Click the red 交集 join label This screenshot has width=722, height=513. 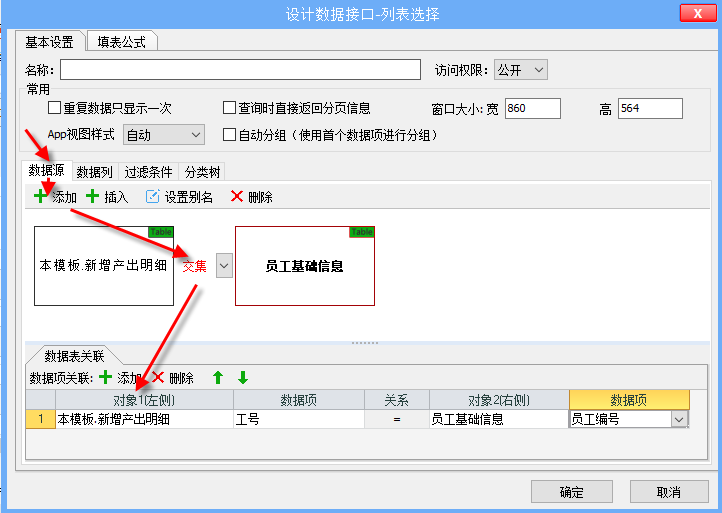tap(194, 266)
